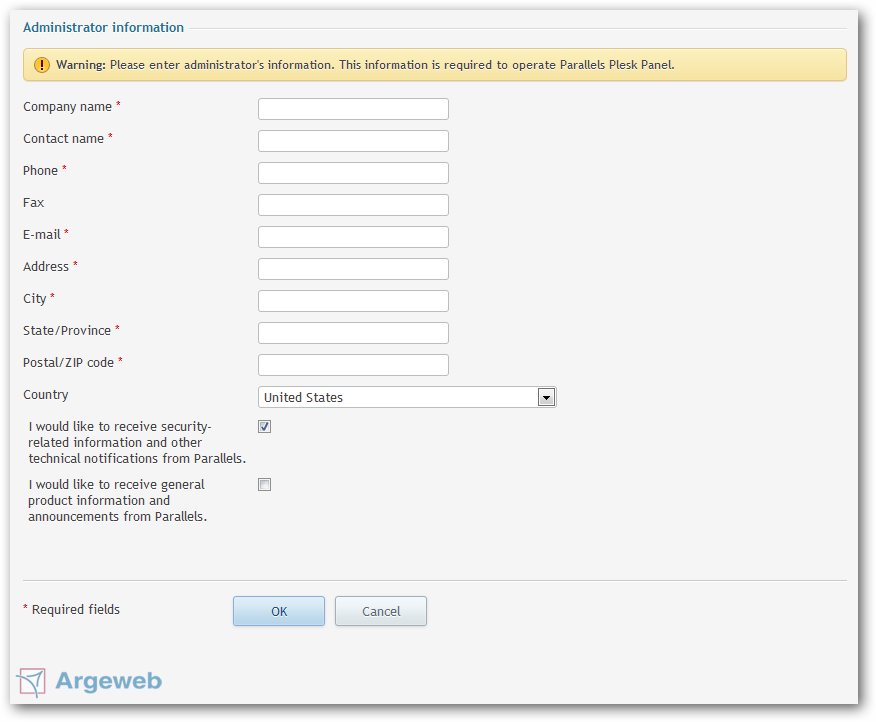Click the Cancel button
This screenshot has height=722, width=876.
[x=380, y=611]
